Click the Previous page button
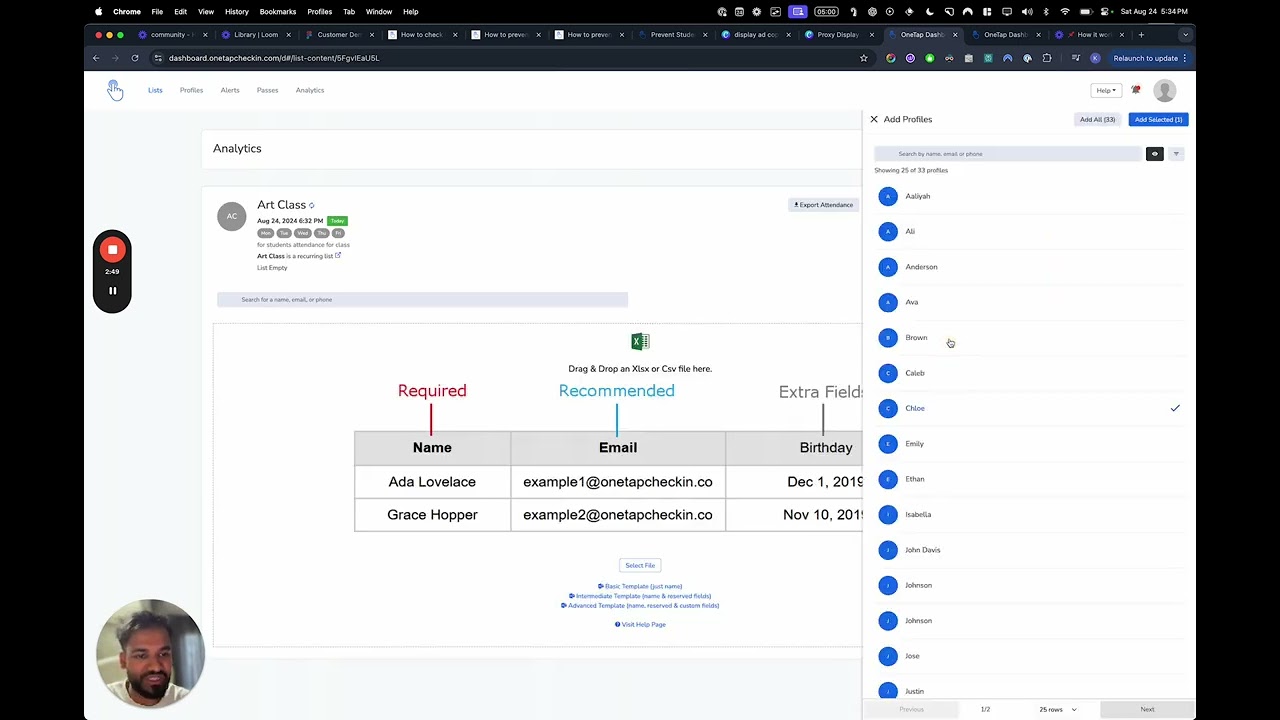 911,709
